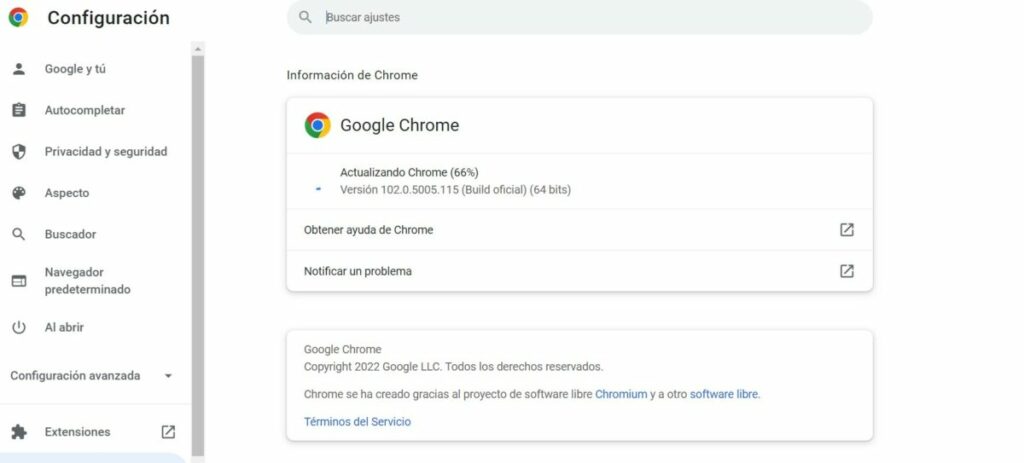Expand the Configuración avanzada section
Image resolution: width=1024 pixels, height=463 pixels.
91,375
